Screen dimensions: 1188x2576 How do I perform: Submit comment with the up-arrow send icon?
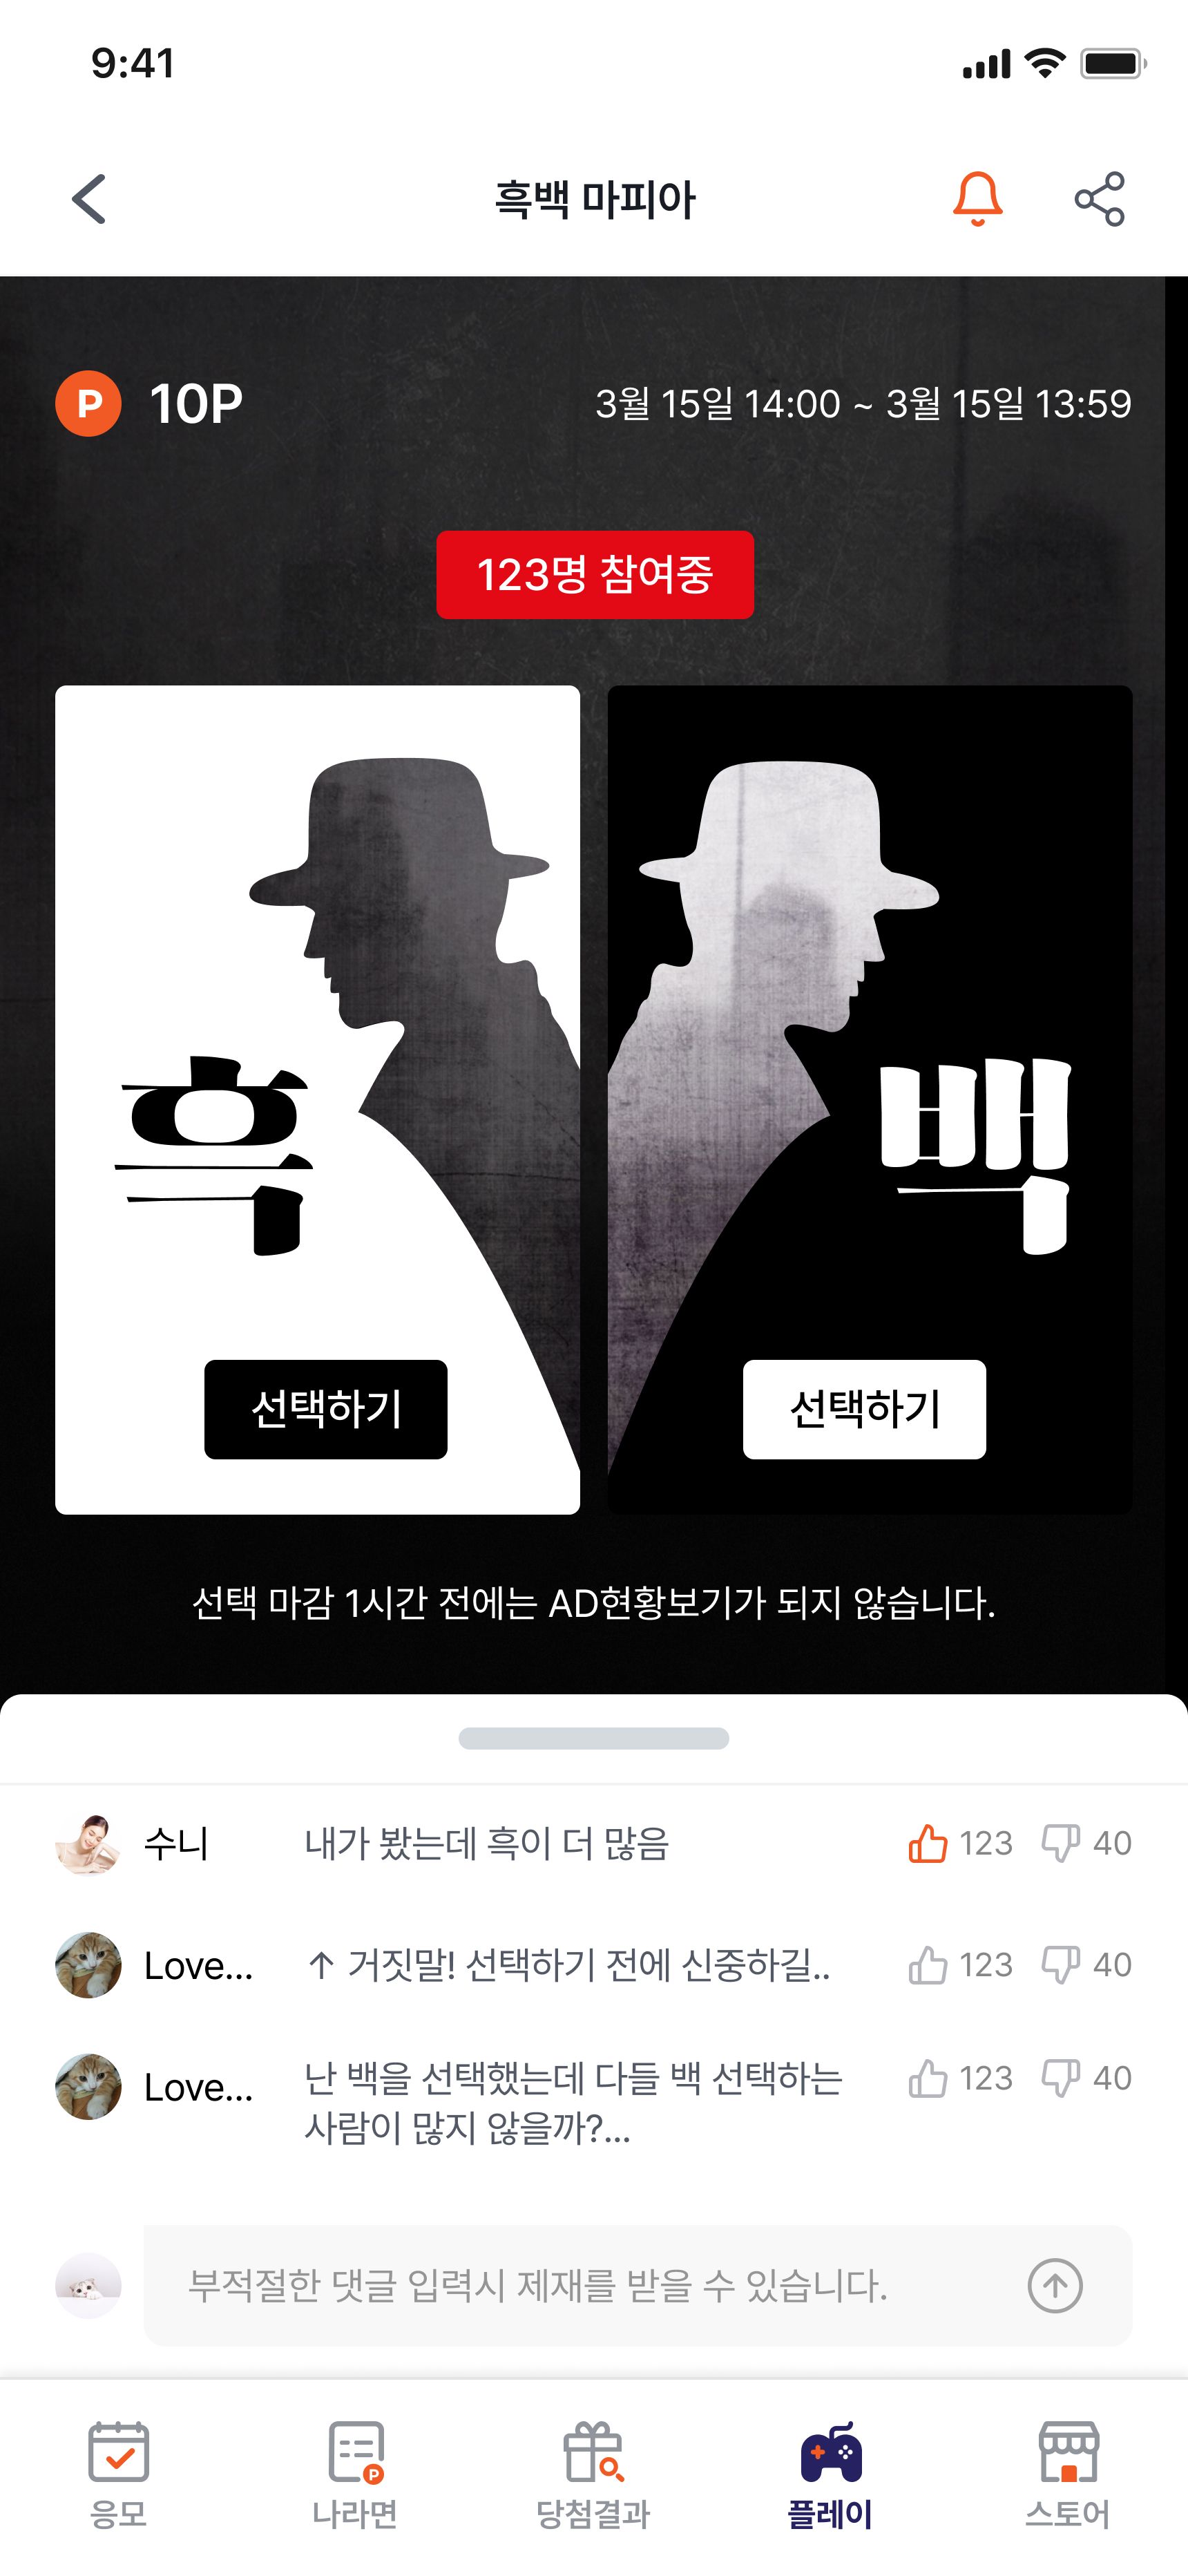1055,2285
